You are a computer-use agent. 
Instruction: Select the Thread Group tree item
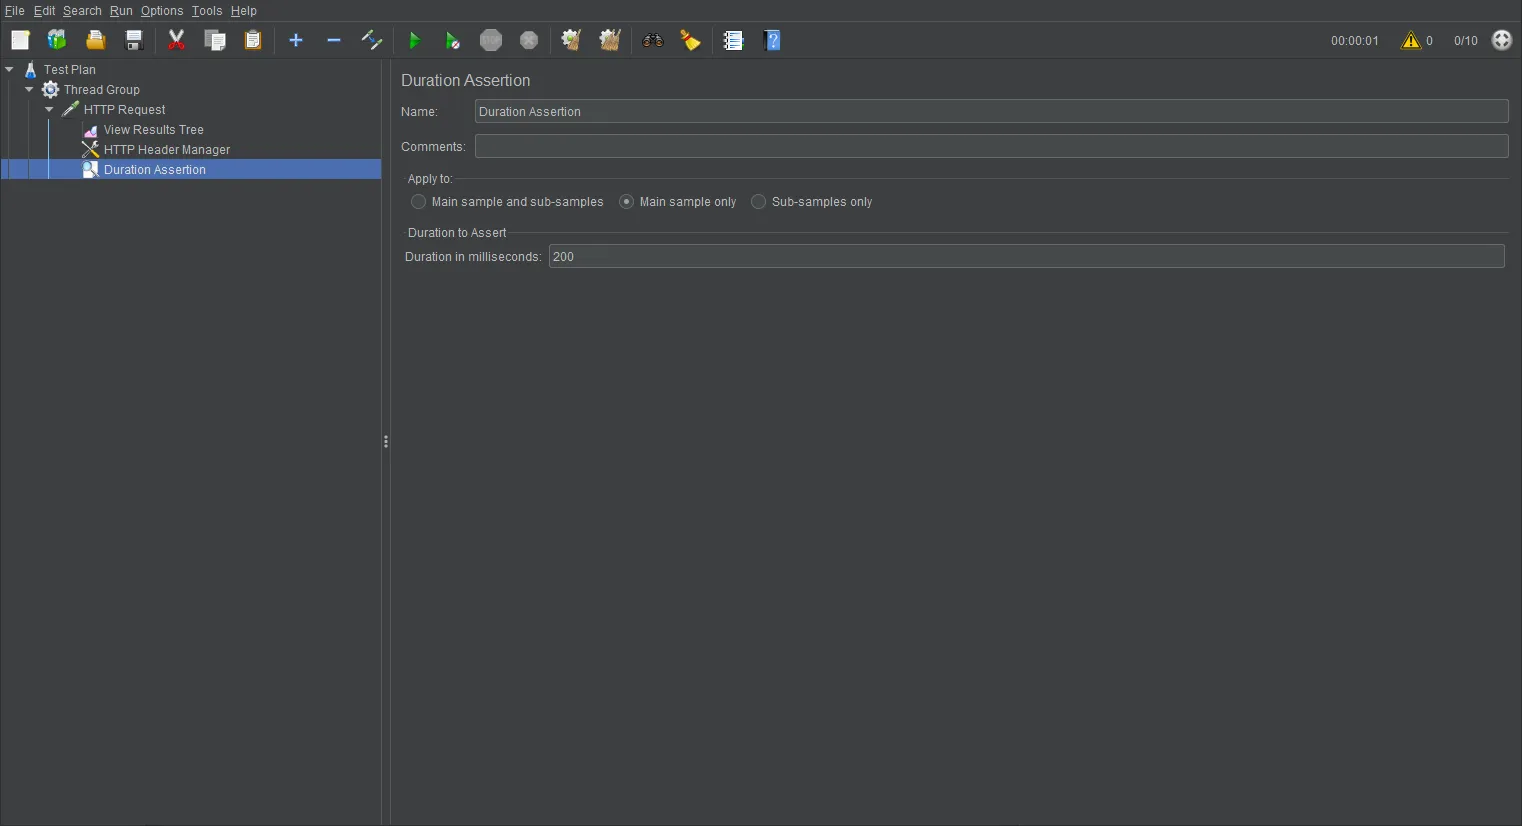pos(102,90)
